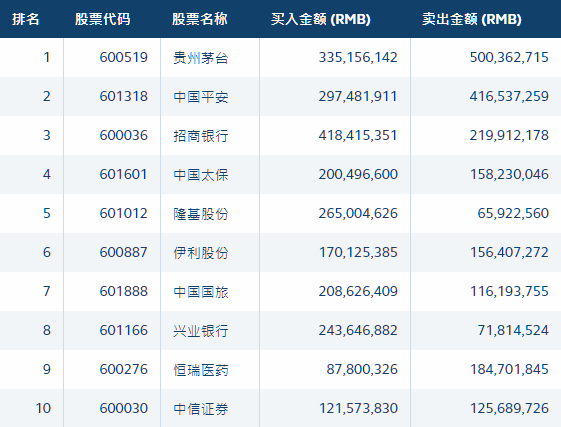
Task: Click rank 8 in 兴业银行 row
Action: [47, 330]
